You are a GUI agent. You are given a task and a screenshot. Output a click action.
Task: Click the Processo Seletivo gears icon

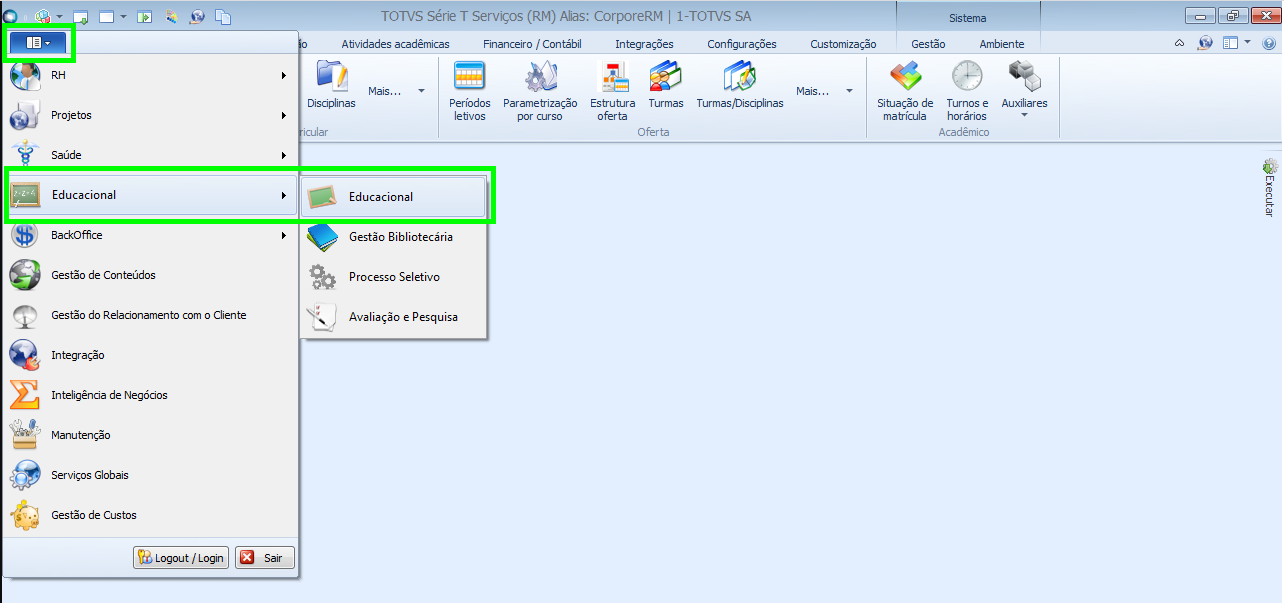coord(322,277)
